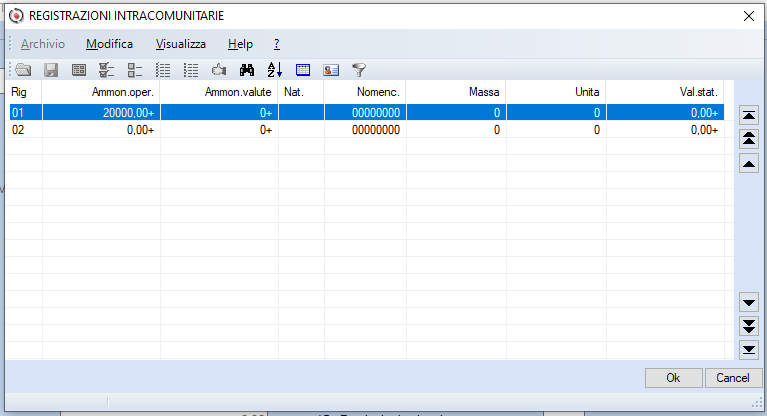
Task: Apply a filter with the funnel icon
Action: (x=359, y=70)
